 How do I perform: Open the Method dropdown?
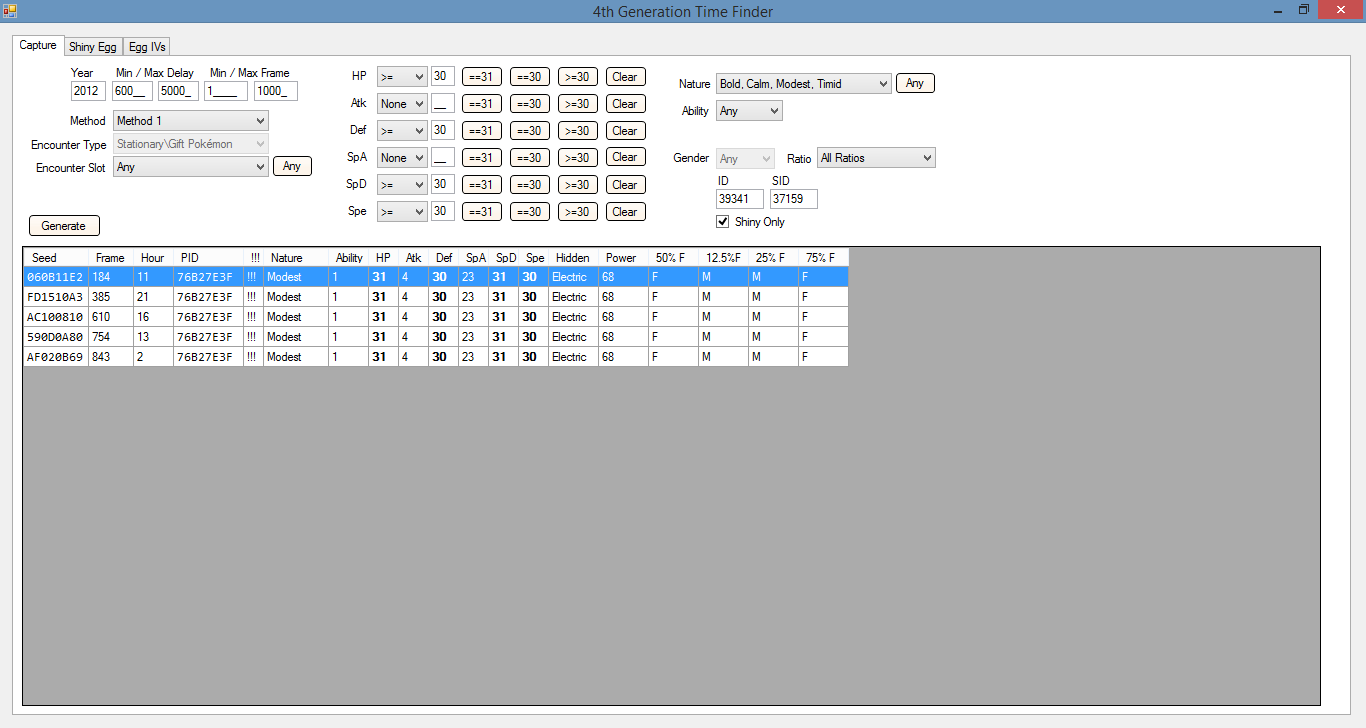click(x=191, y=121)
